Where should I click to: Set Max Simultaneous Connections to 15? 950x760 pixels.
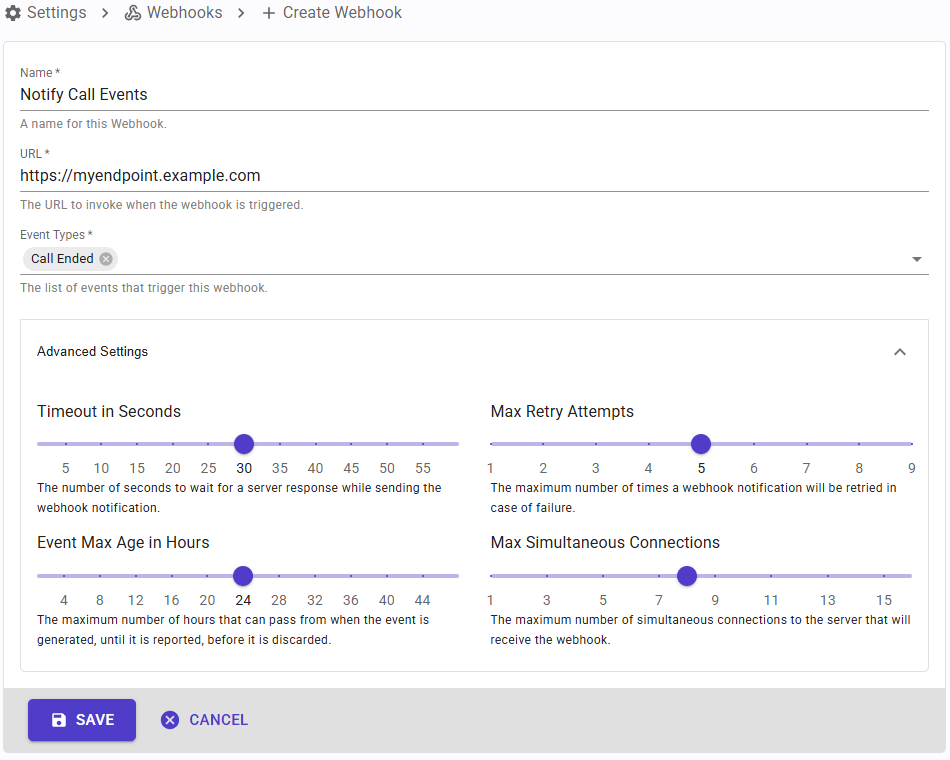coord(884,576)
